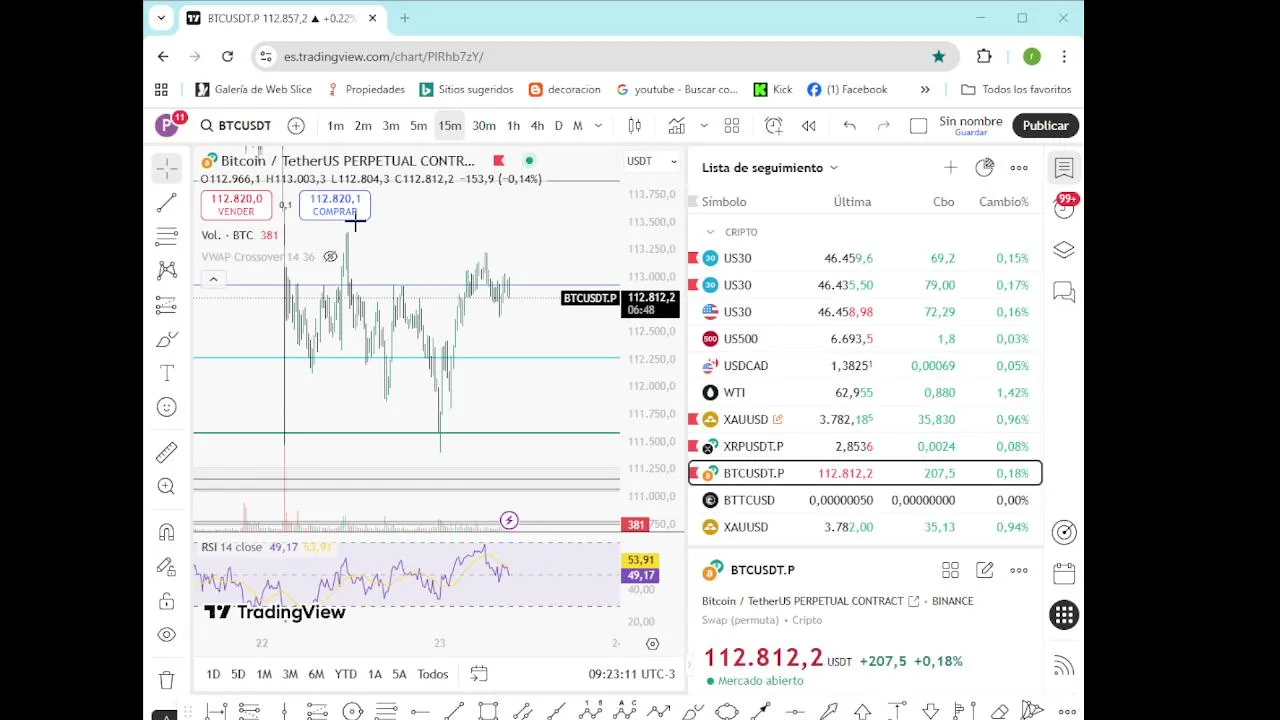The height and width of the screenshot is (720, 1280).
Task: Open the symbol search BTCUSDT
Action: coord(236,125)
